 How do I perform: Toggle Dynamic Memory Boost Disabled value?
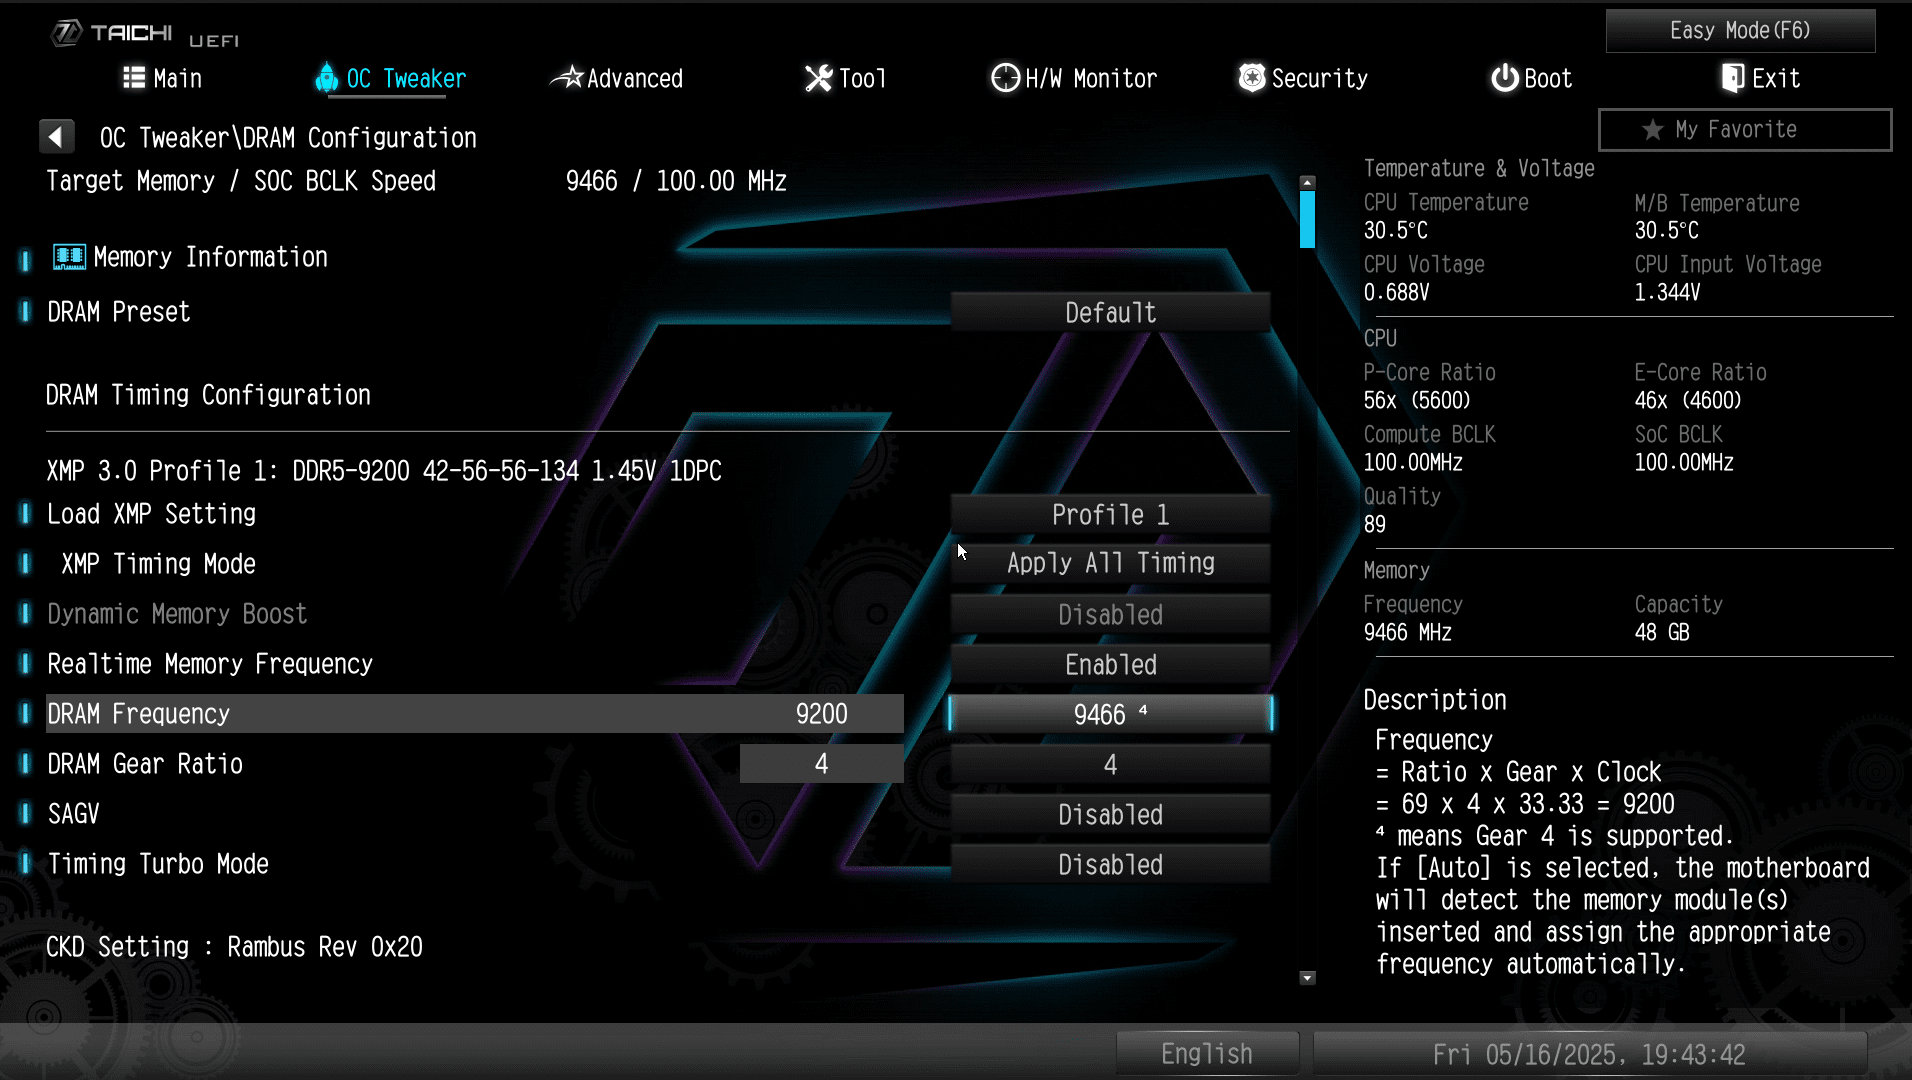[1110, 615]
